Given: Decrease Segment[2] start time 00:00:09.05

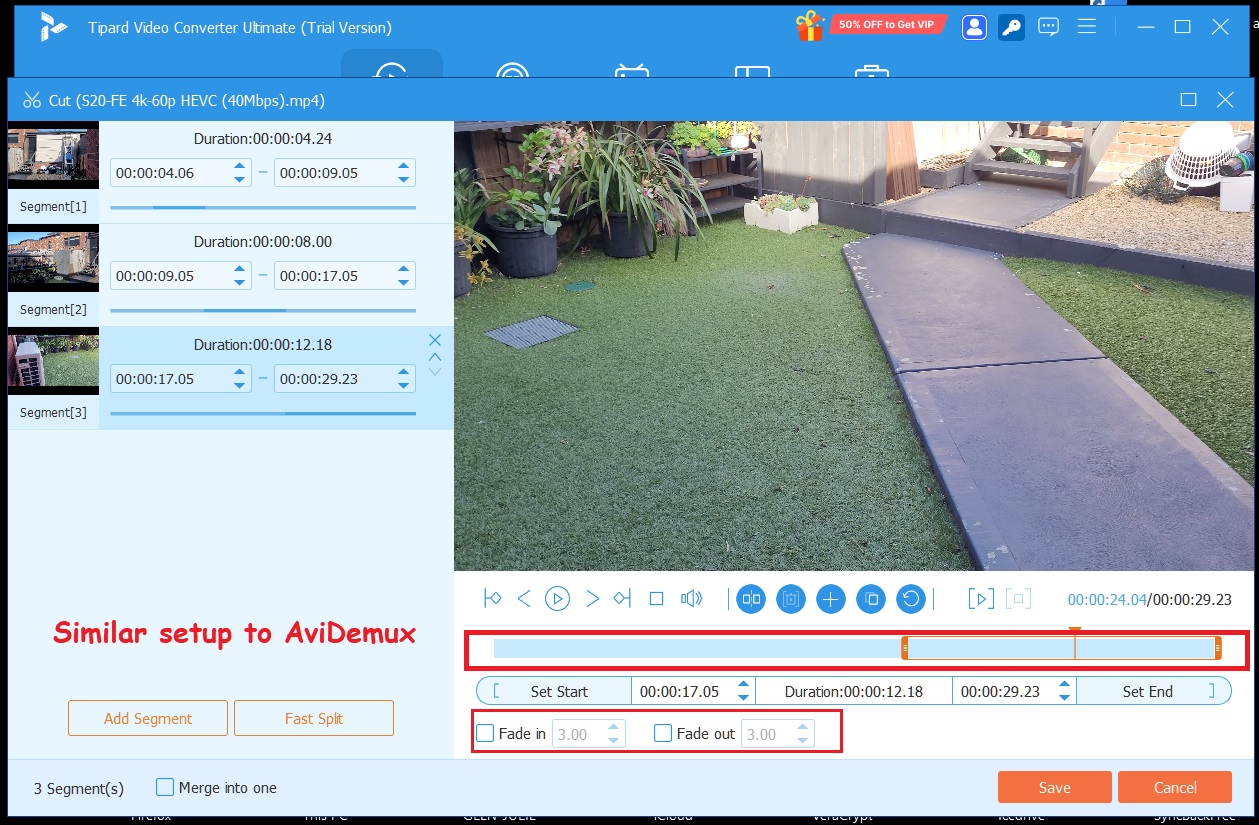Looking at the screenshot, I should pyautogui.click(x=239, y=283).
